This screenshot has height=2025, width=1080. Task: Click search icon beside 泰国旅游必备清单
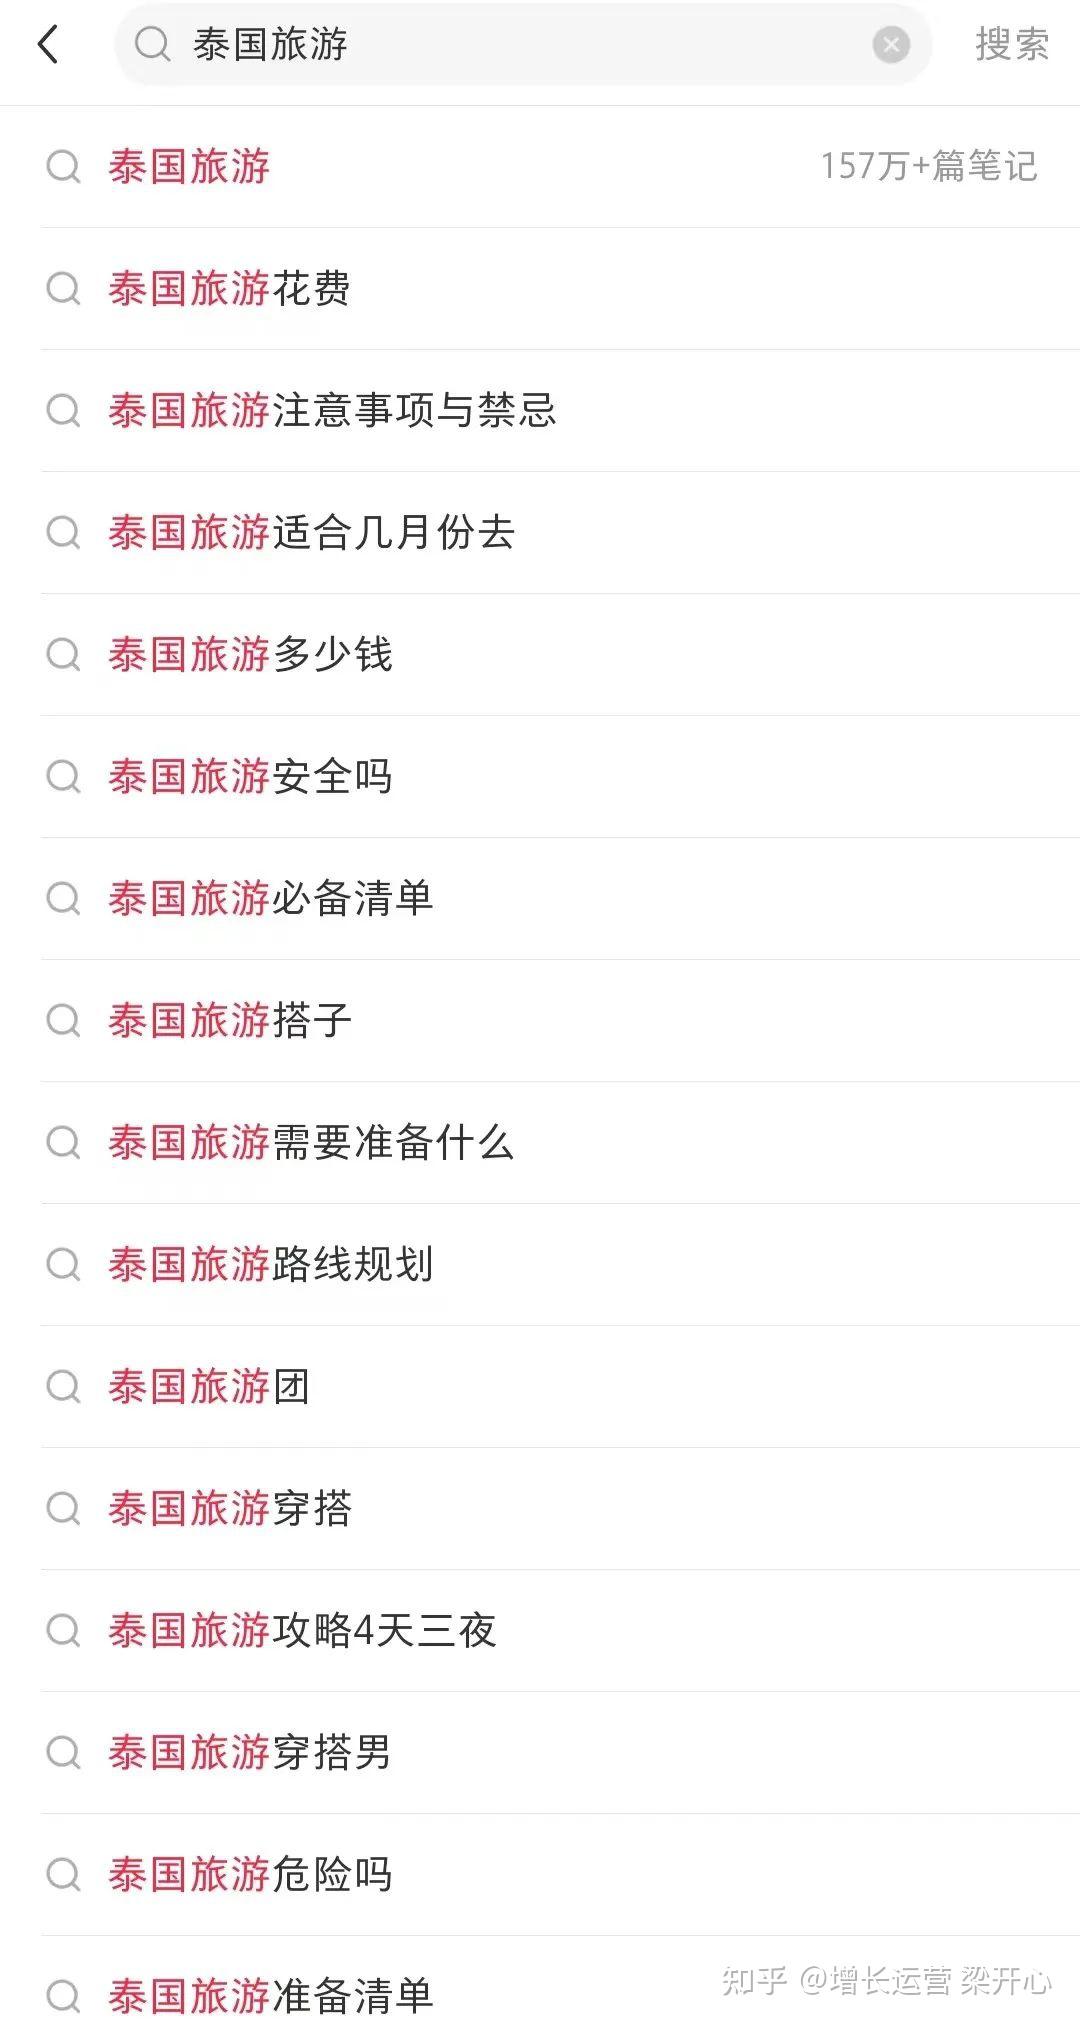(64, 898)
